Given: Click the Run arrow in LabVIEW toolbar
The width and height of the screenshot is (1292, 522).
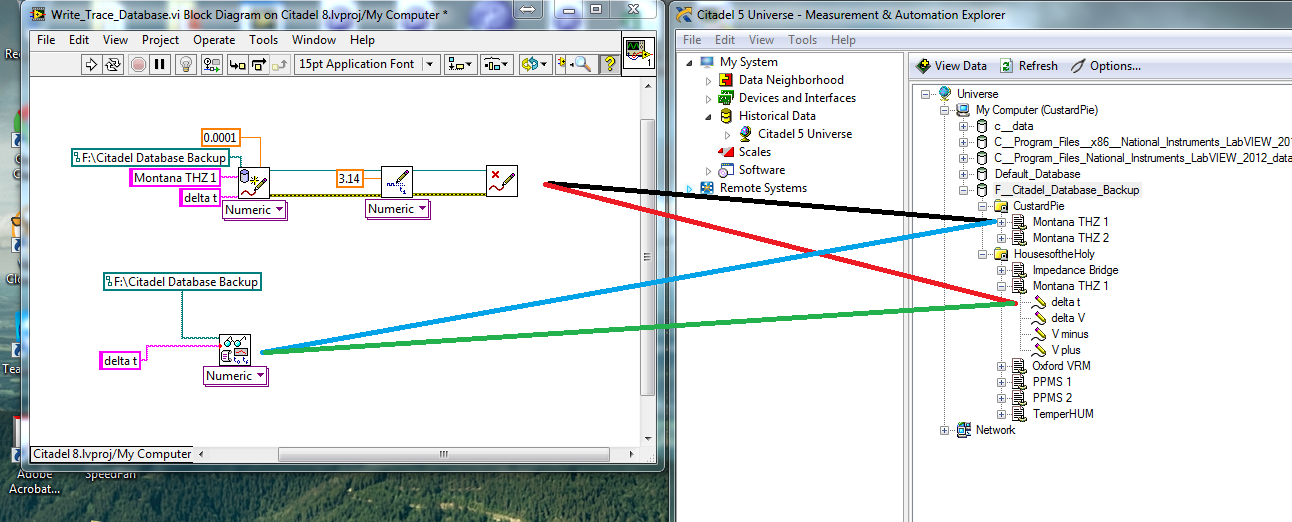Looking at the screenshot, I should pos(90,64).
